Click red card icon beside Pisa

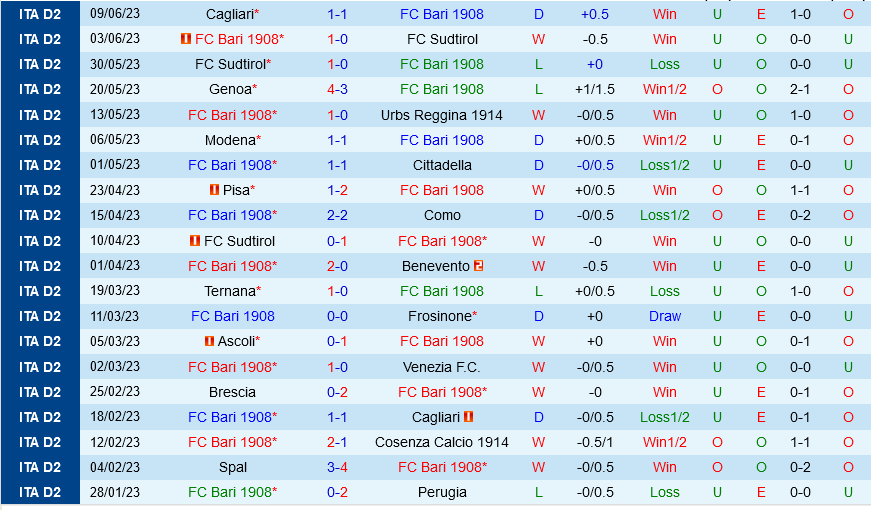[215, 190]
